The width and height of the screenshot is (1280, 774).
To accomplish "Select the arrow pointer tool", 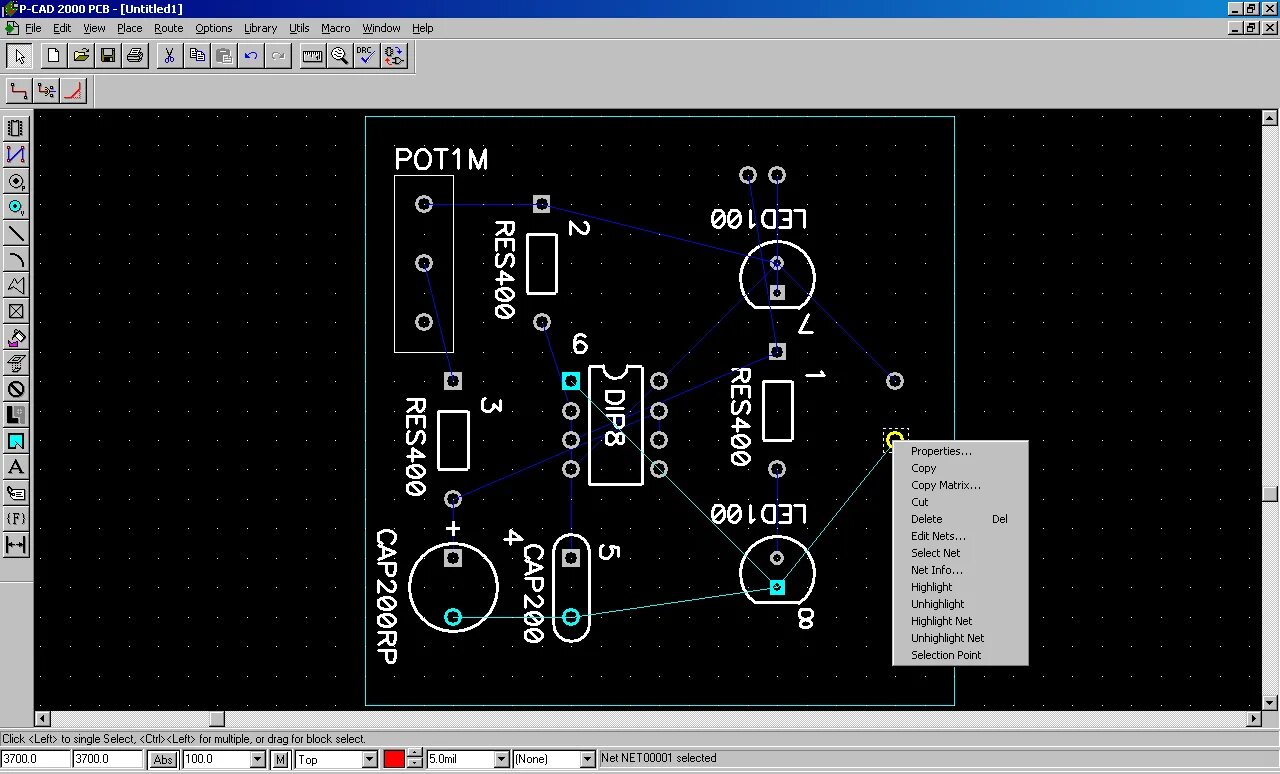I will tap(19, 56).
